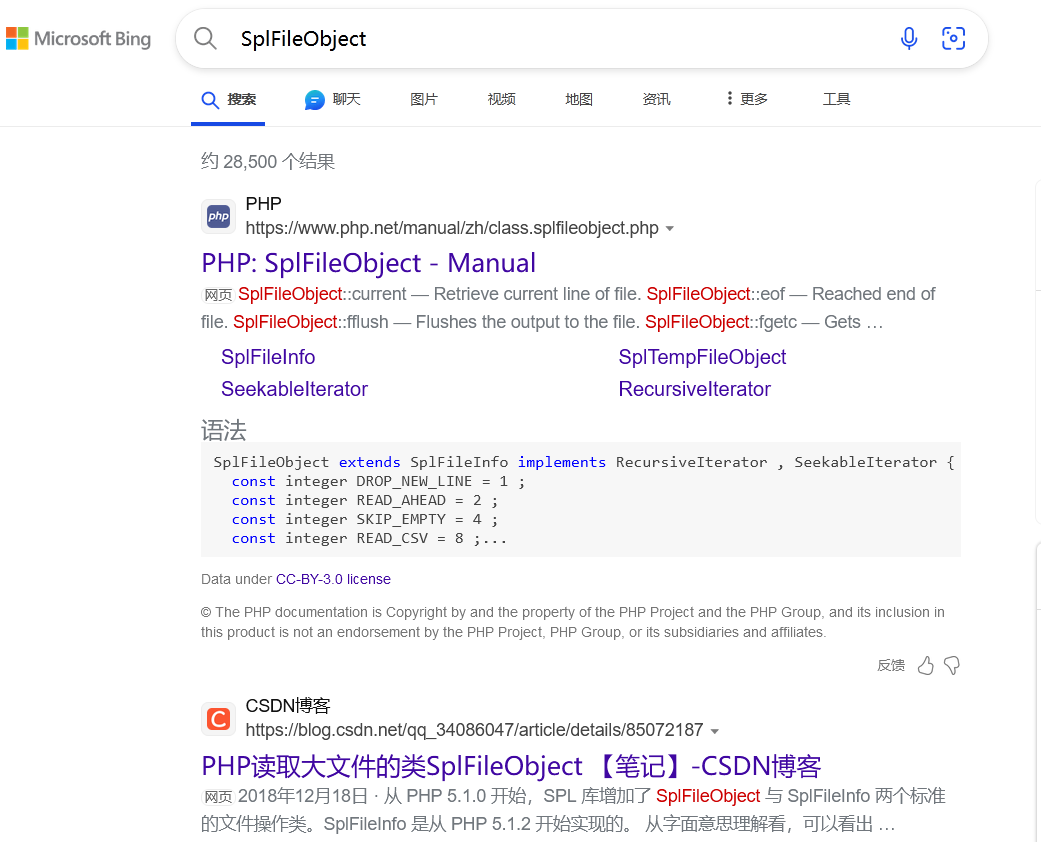
Task: Select the 搜索 tab
Action: coord(228,100)
